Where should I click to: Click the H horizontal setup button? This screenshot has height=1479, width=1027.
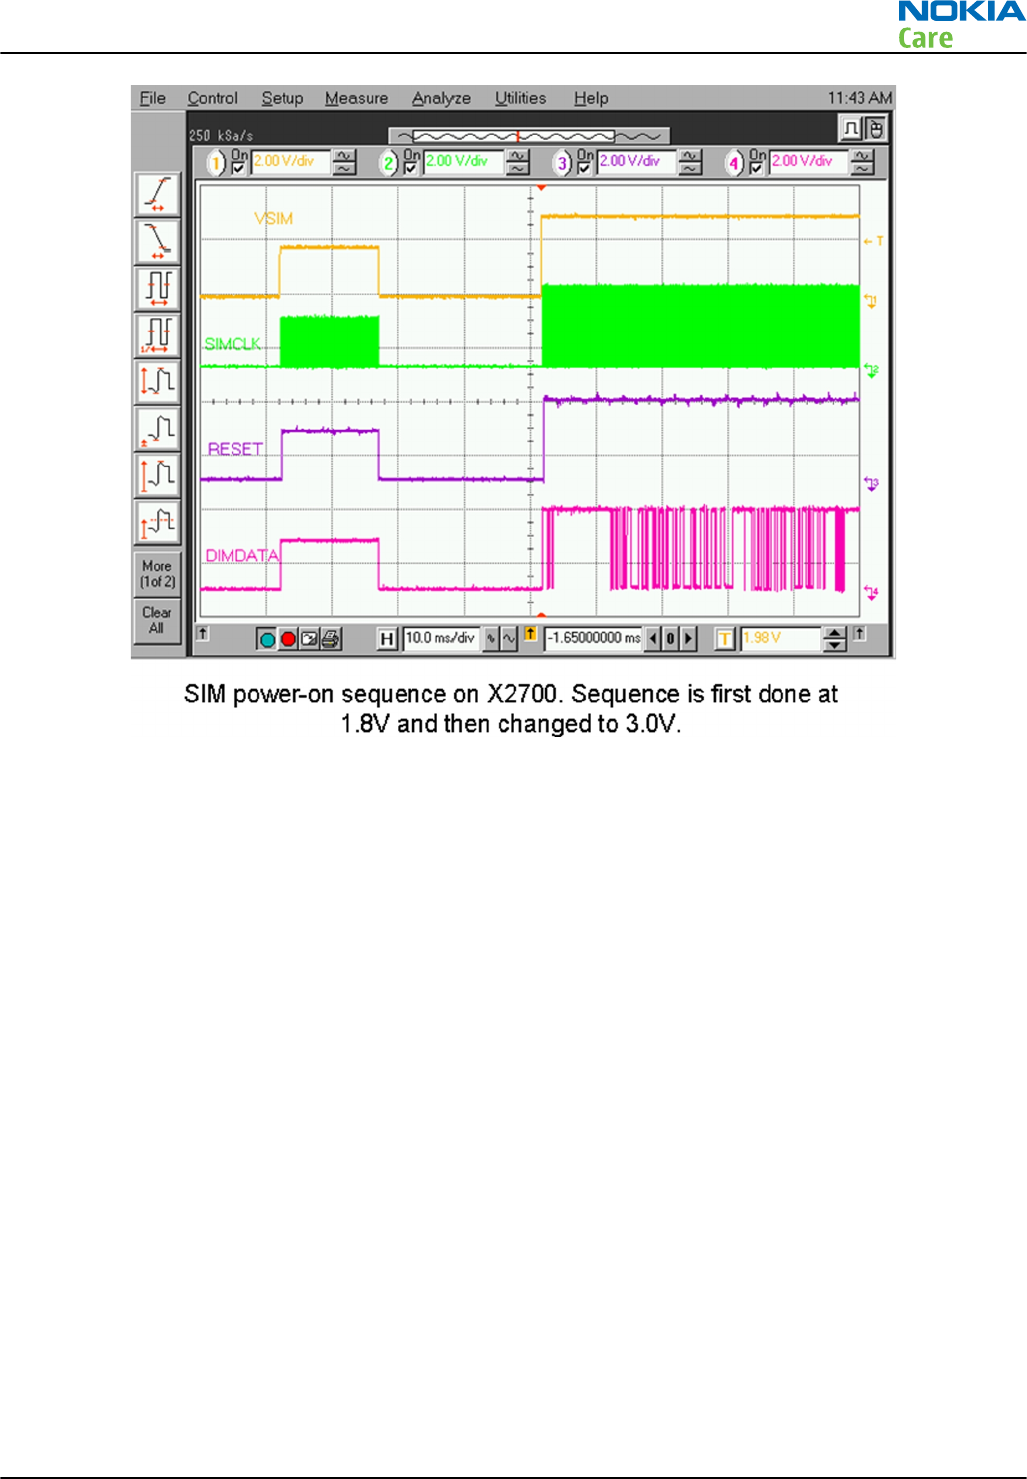coord(388,638)
